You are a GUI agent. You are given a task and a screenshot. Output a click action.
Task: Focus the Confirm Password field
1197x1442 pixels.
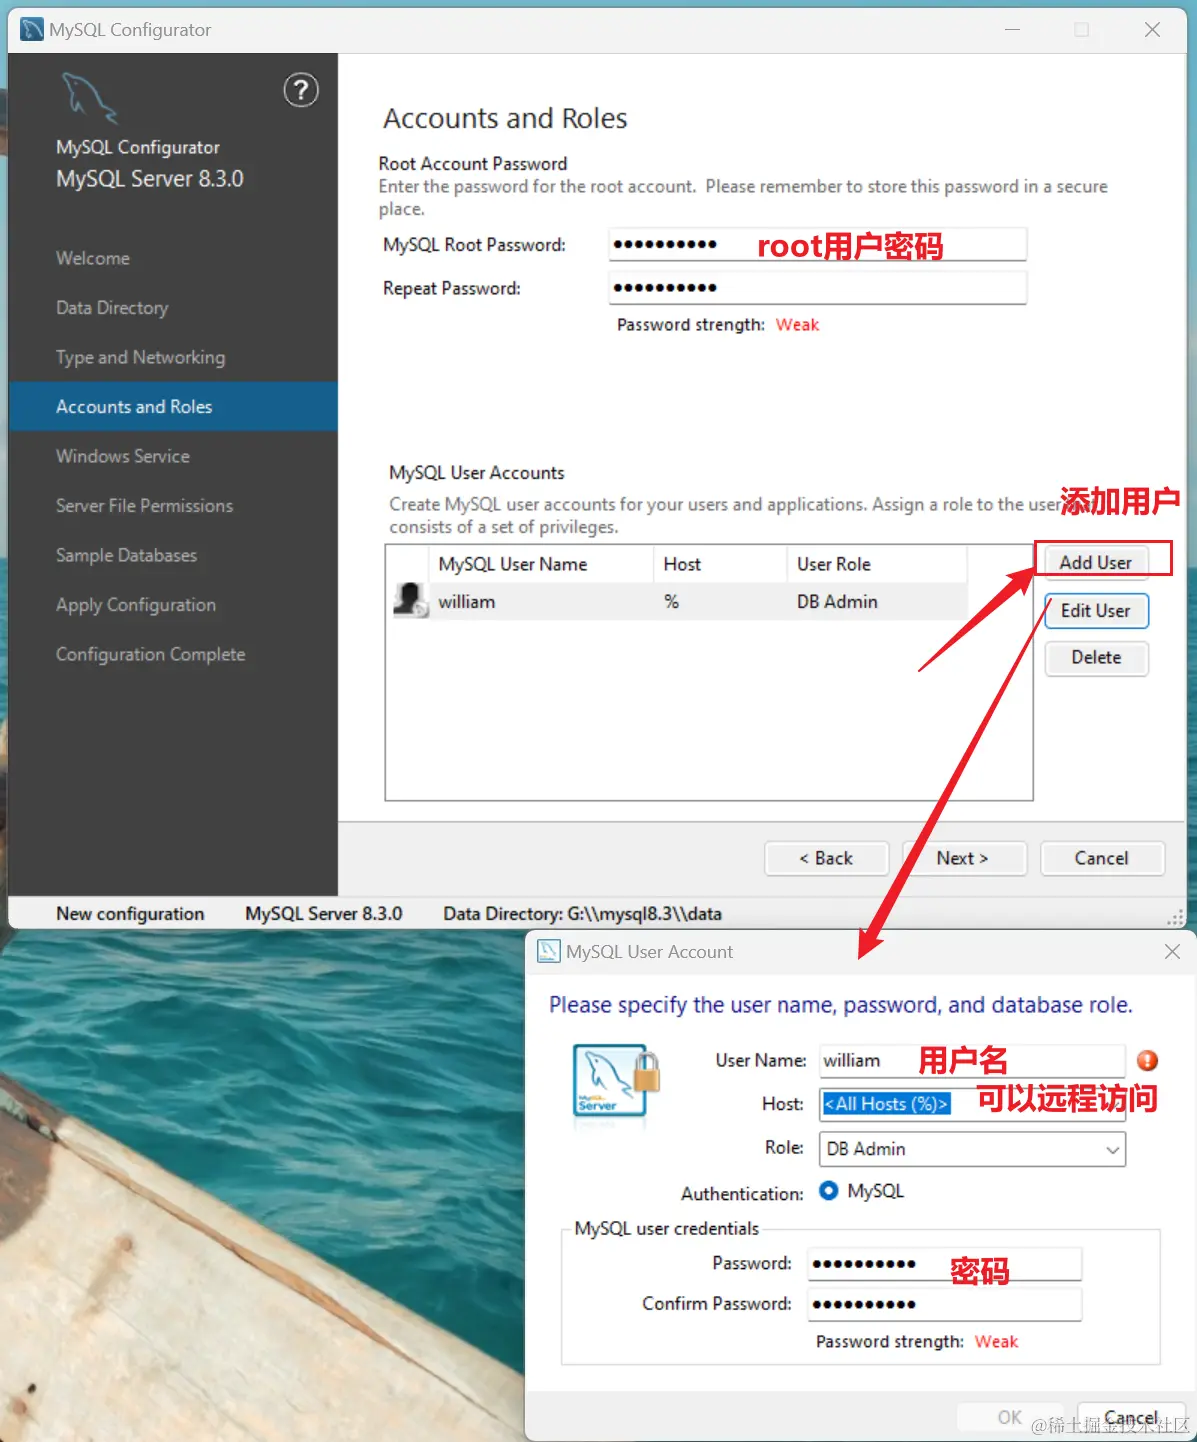click(945, 1304)
